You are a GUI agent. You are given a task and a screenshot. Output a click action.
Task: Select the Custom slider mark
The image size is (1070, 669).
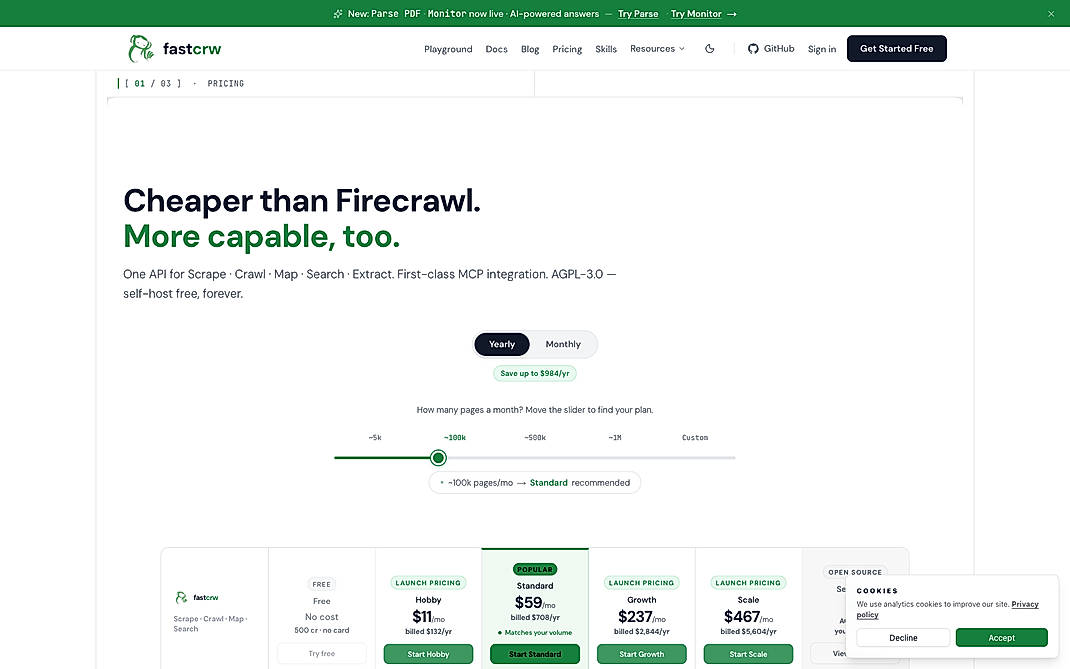695,438
